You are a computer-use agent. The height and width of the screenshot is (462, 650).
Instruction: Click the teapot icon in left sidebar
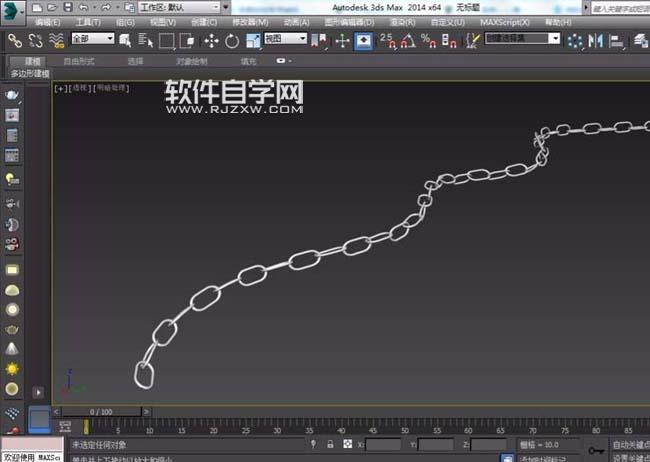[x=12, y=94]
